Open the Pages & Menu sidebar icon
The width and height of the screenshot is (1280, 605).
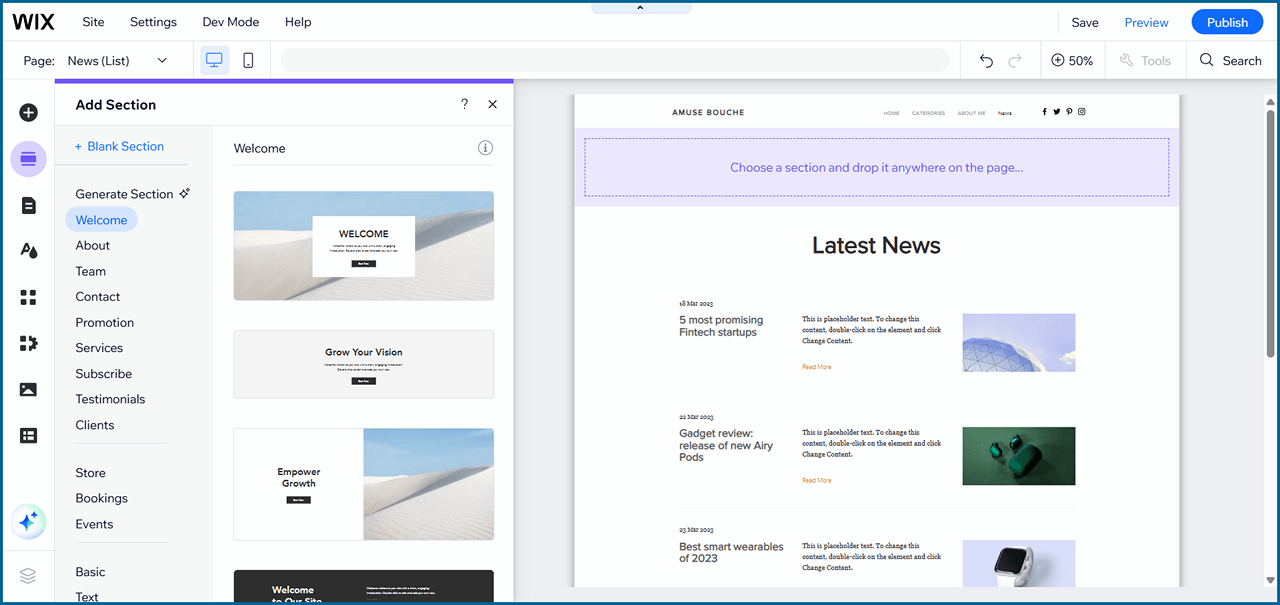28,206
